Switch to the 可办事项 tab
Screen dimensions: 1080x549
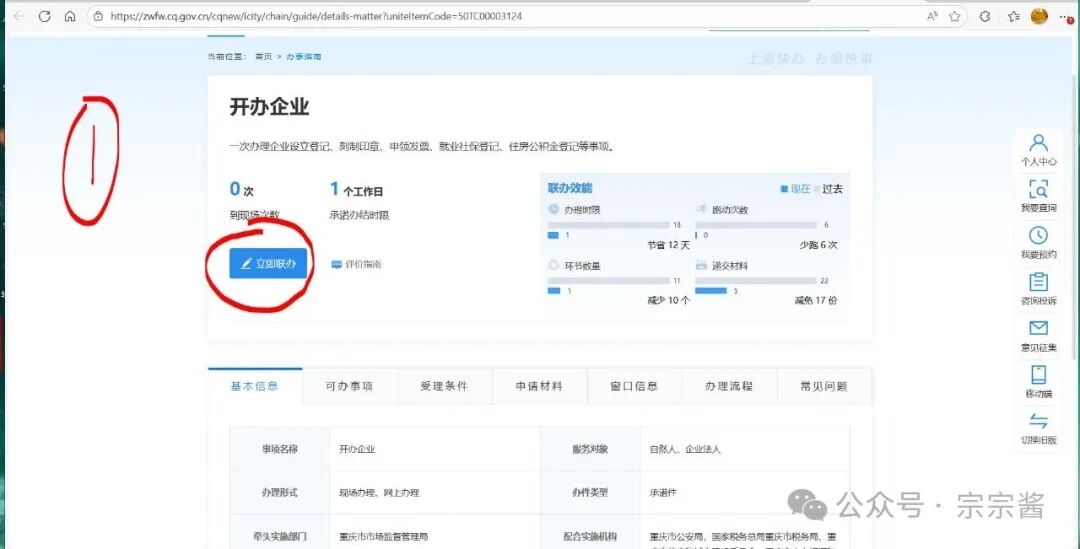click(x=349, y=386)
